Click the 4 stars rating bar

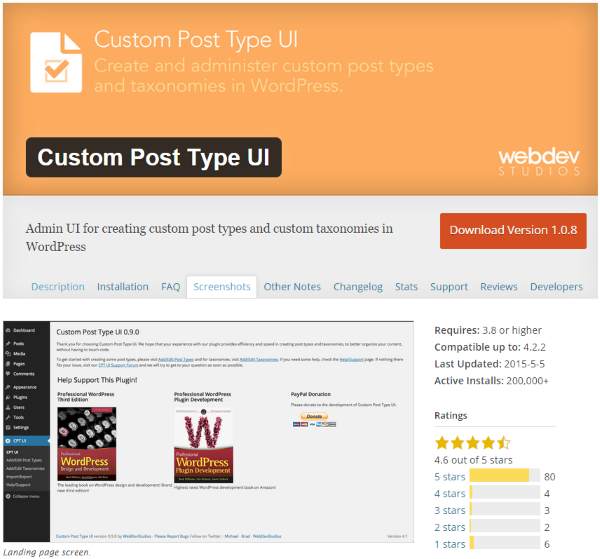(x=505, y=492)
